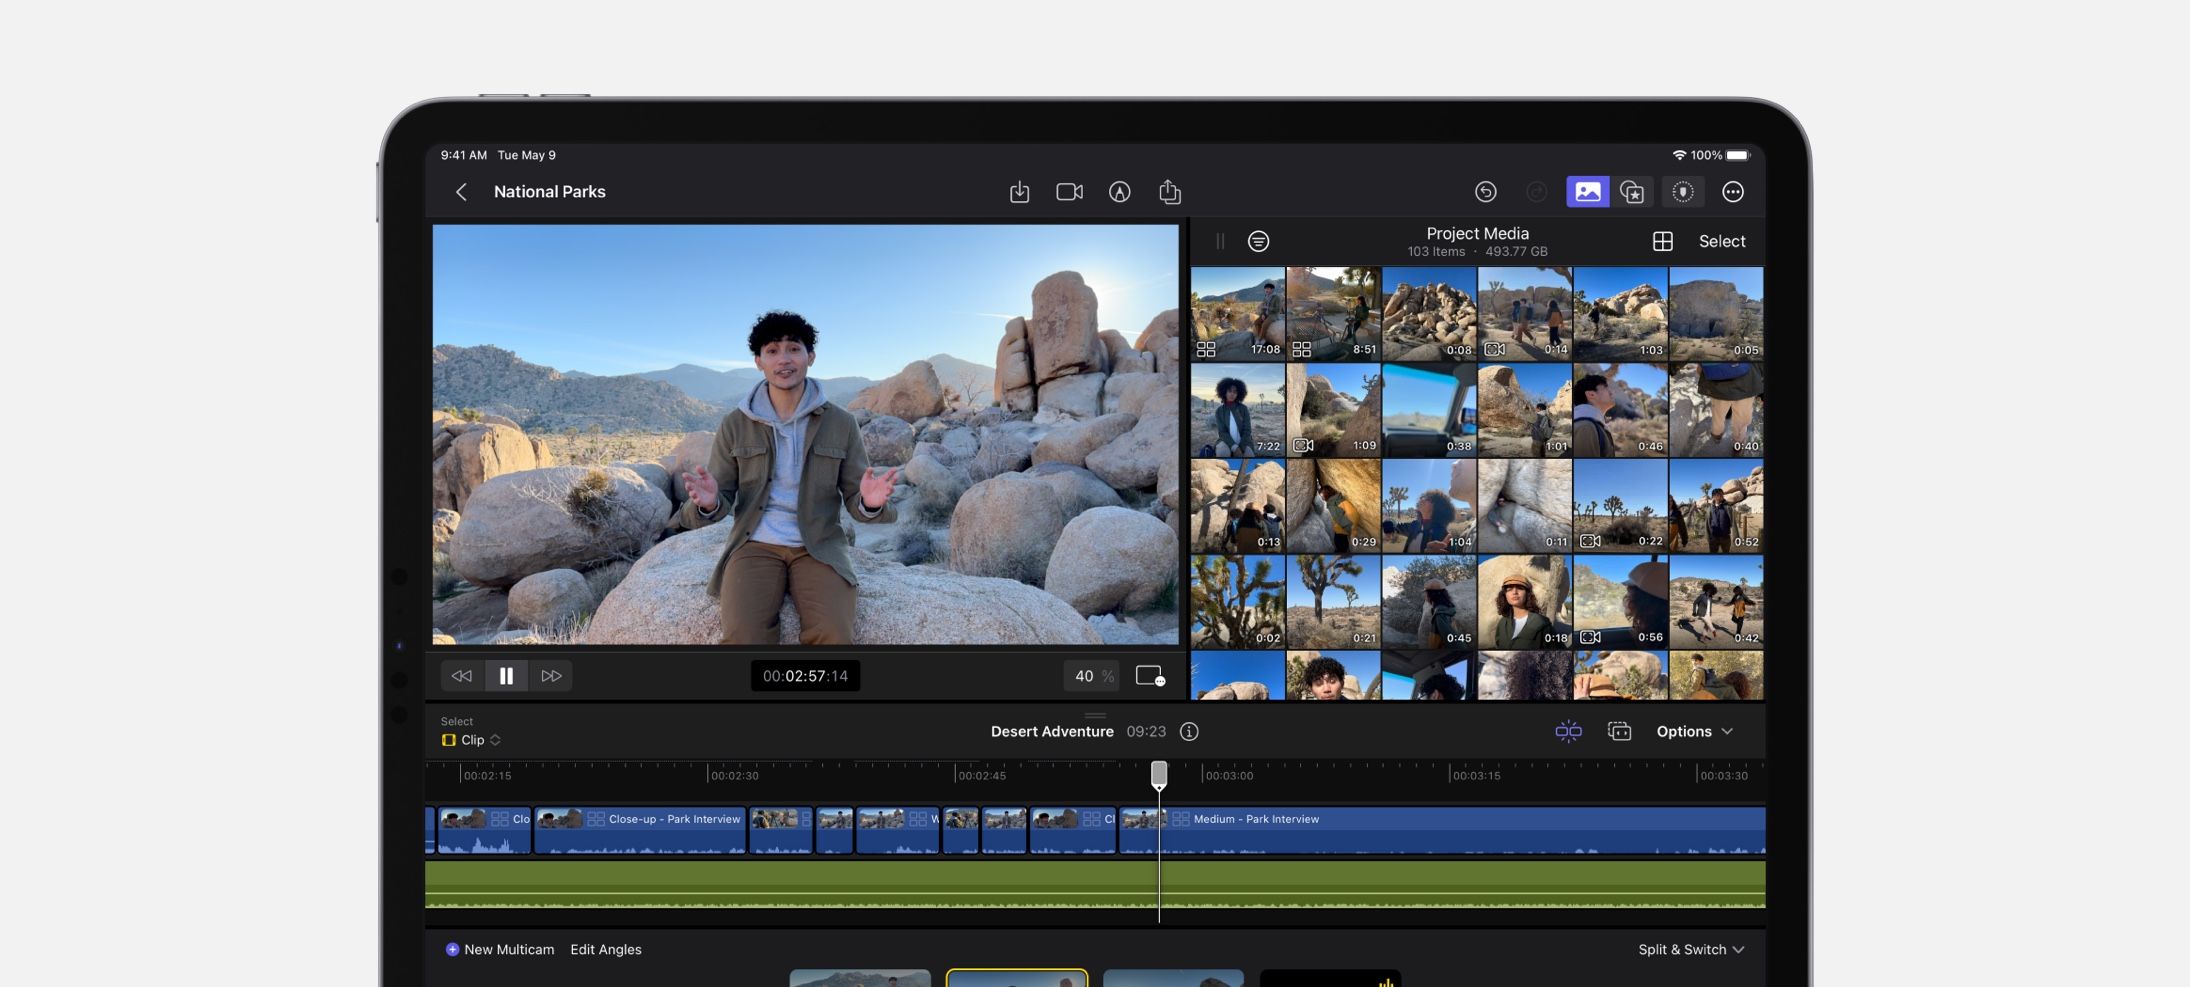
Task: Select the 0:29 clip thumbnail
Action: tap(1333, 506)
